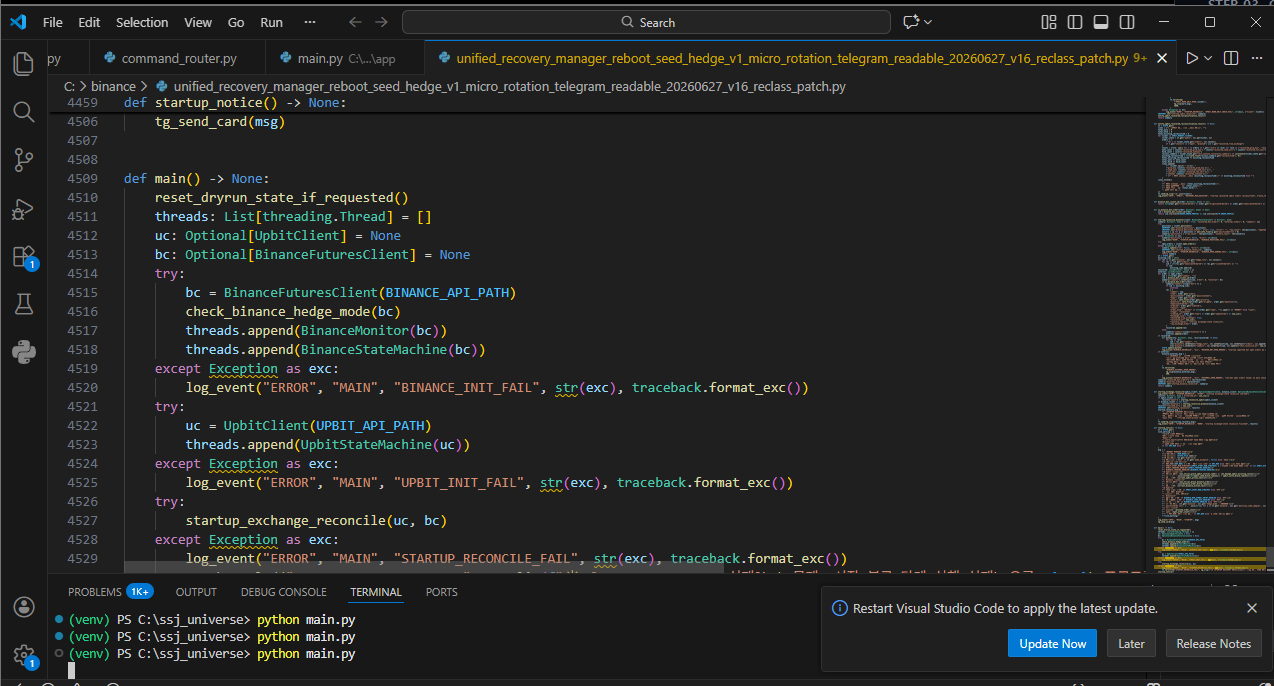This screenshot has width=1274, height=686.
Task: Click the title bar Search field
Action: point(646,22)
